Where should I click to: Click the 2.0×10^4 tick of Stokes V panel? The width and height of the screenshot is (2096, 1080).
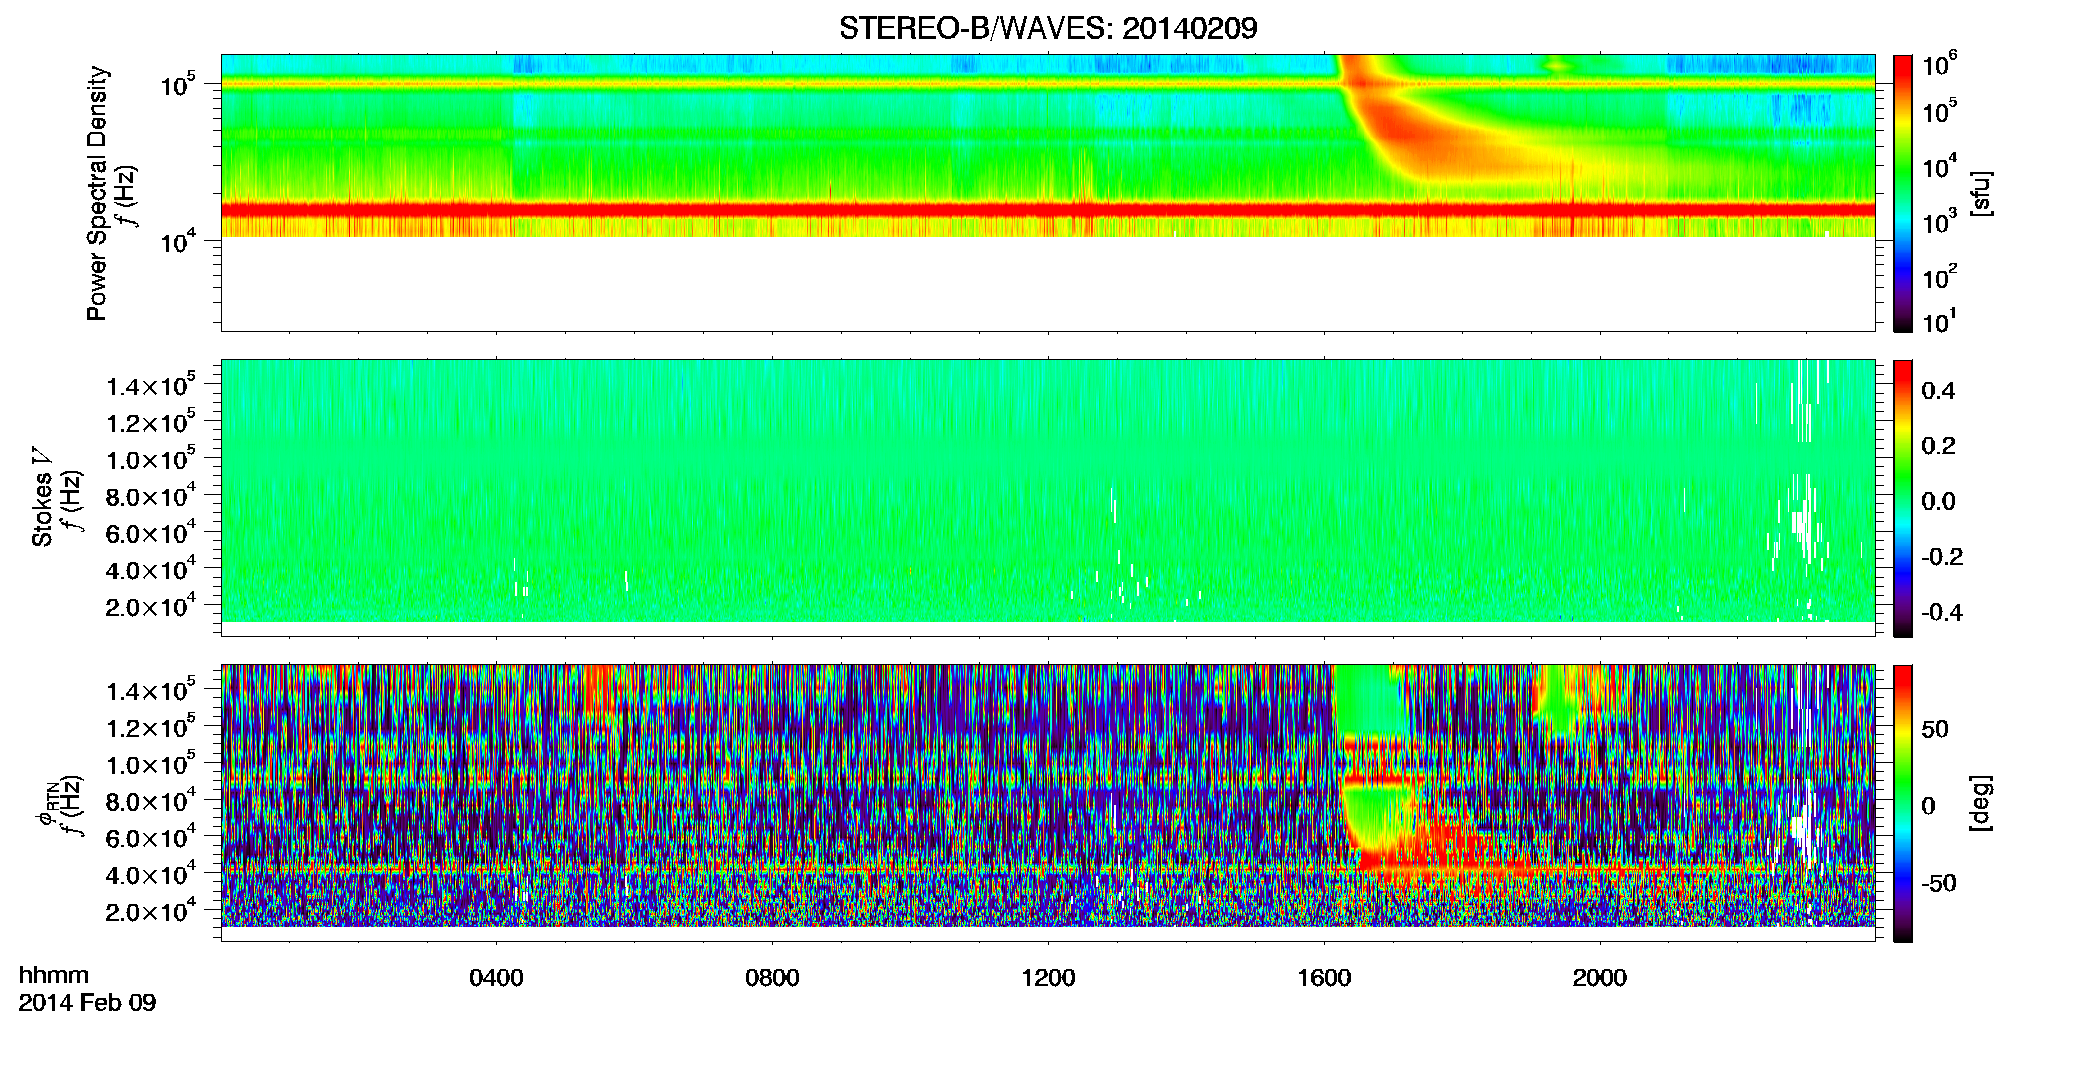[x=149, y=607]
